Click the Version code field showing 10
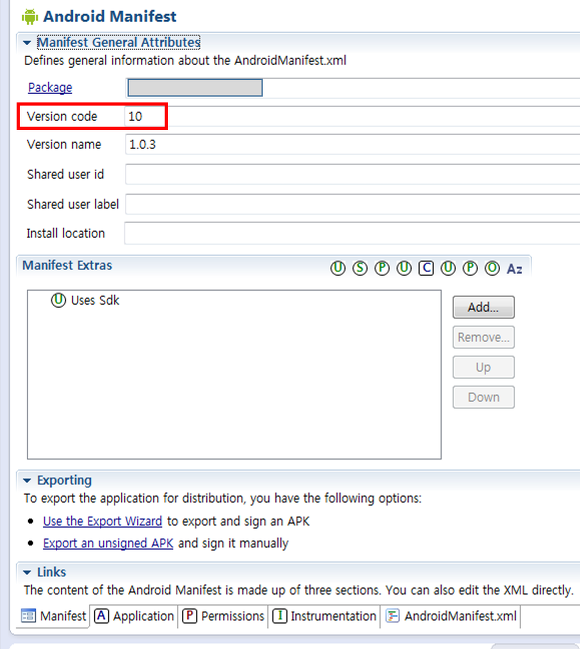The width and height of the screenshot is (580, 649). 353,116
